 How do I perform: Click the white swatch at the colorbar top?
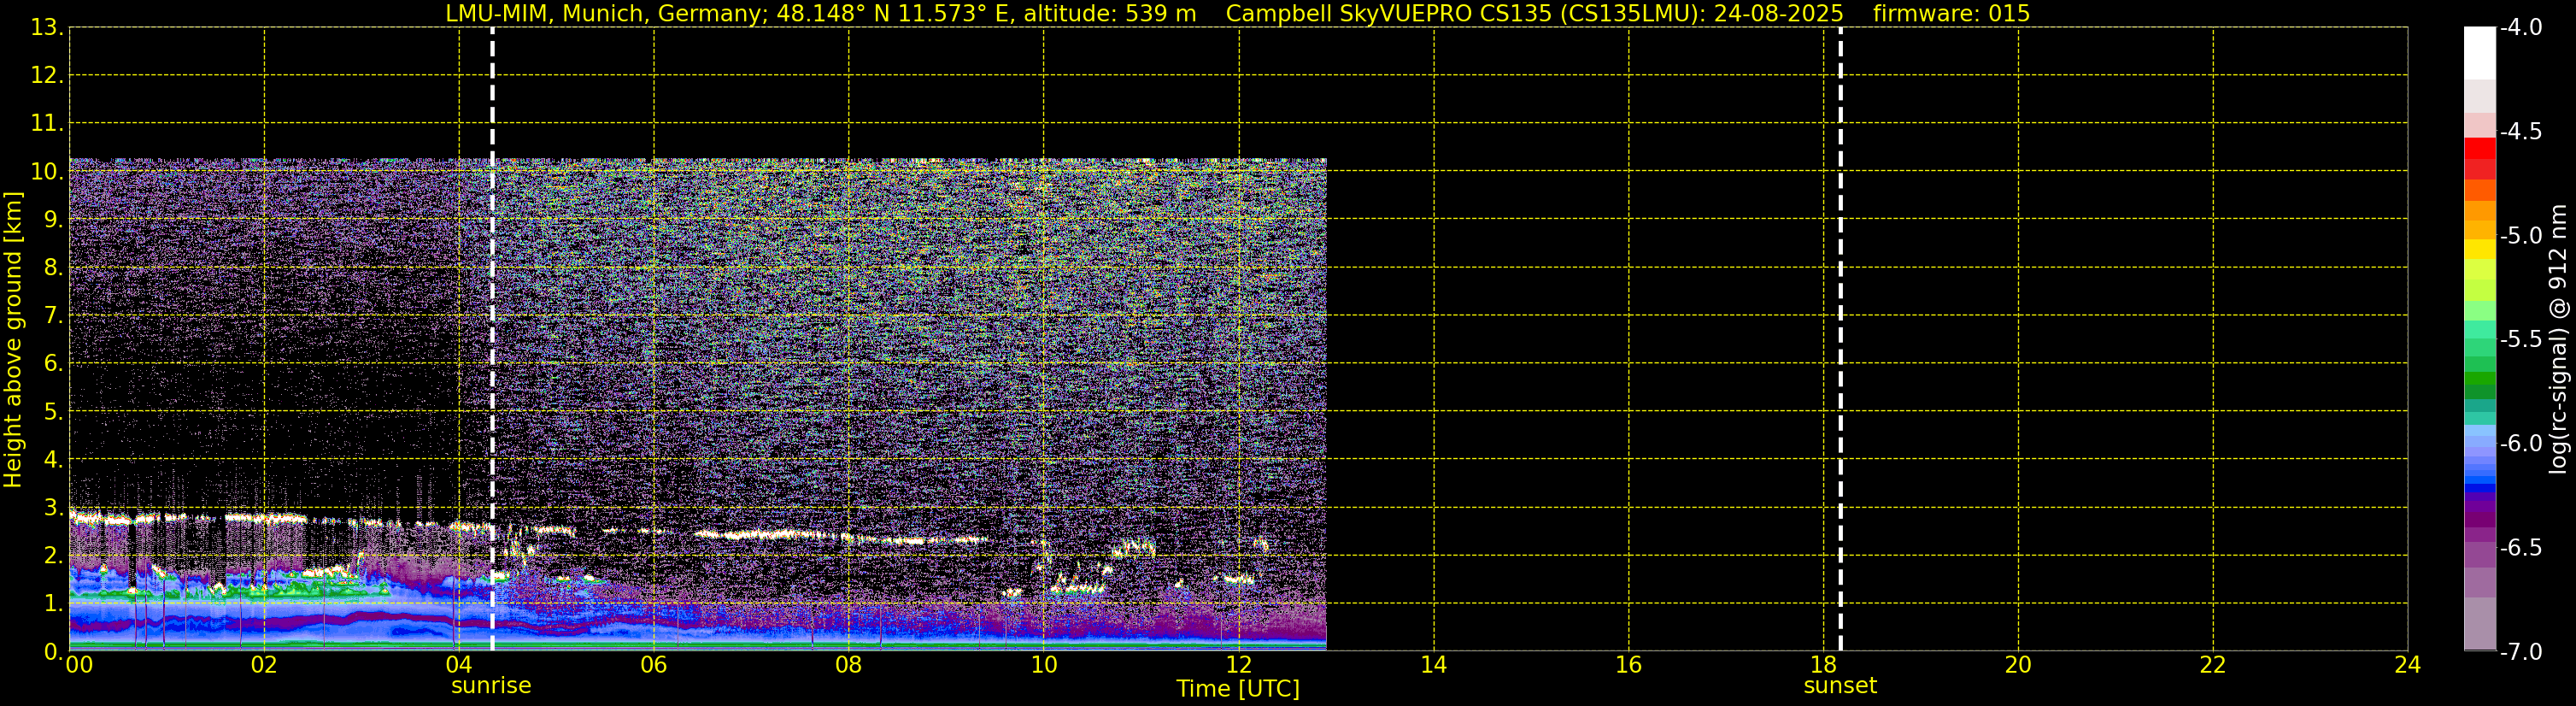tap(2480, 52)
